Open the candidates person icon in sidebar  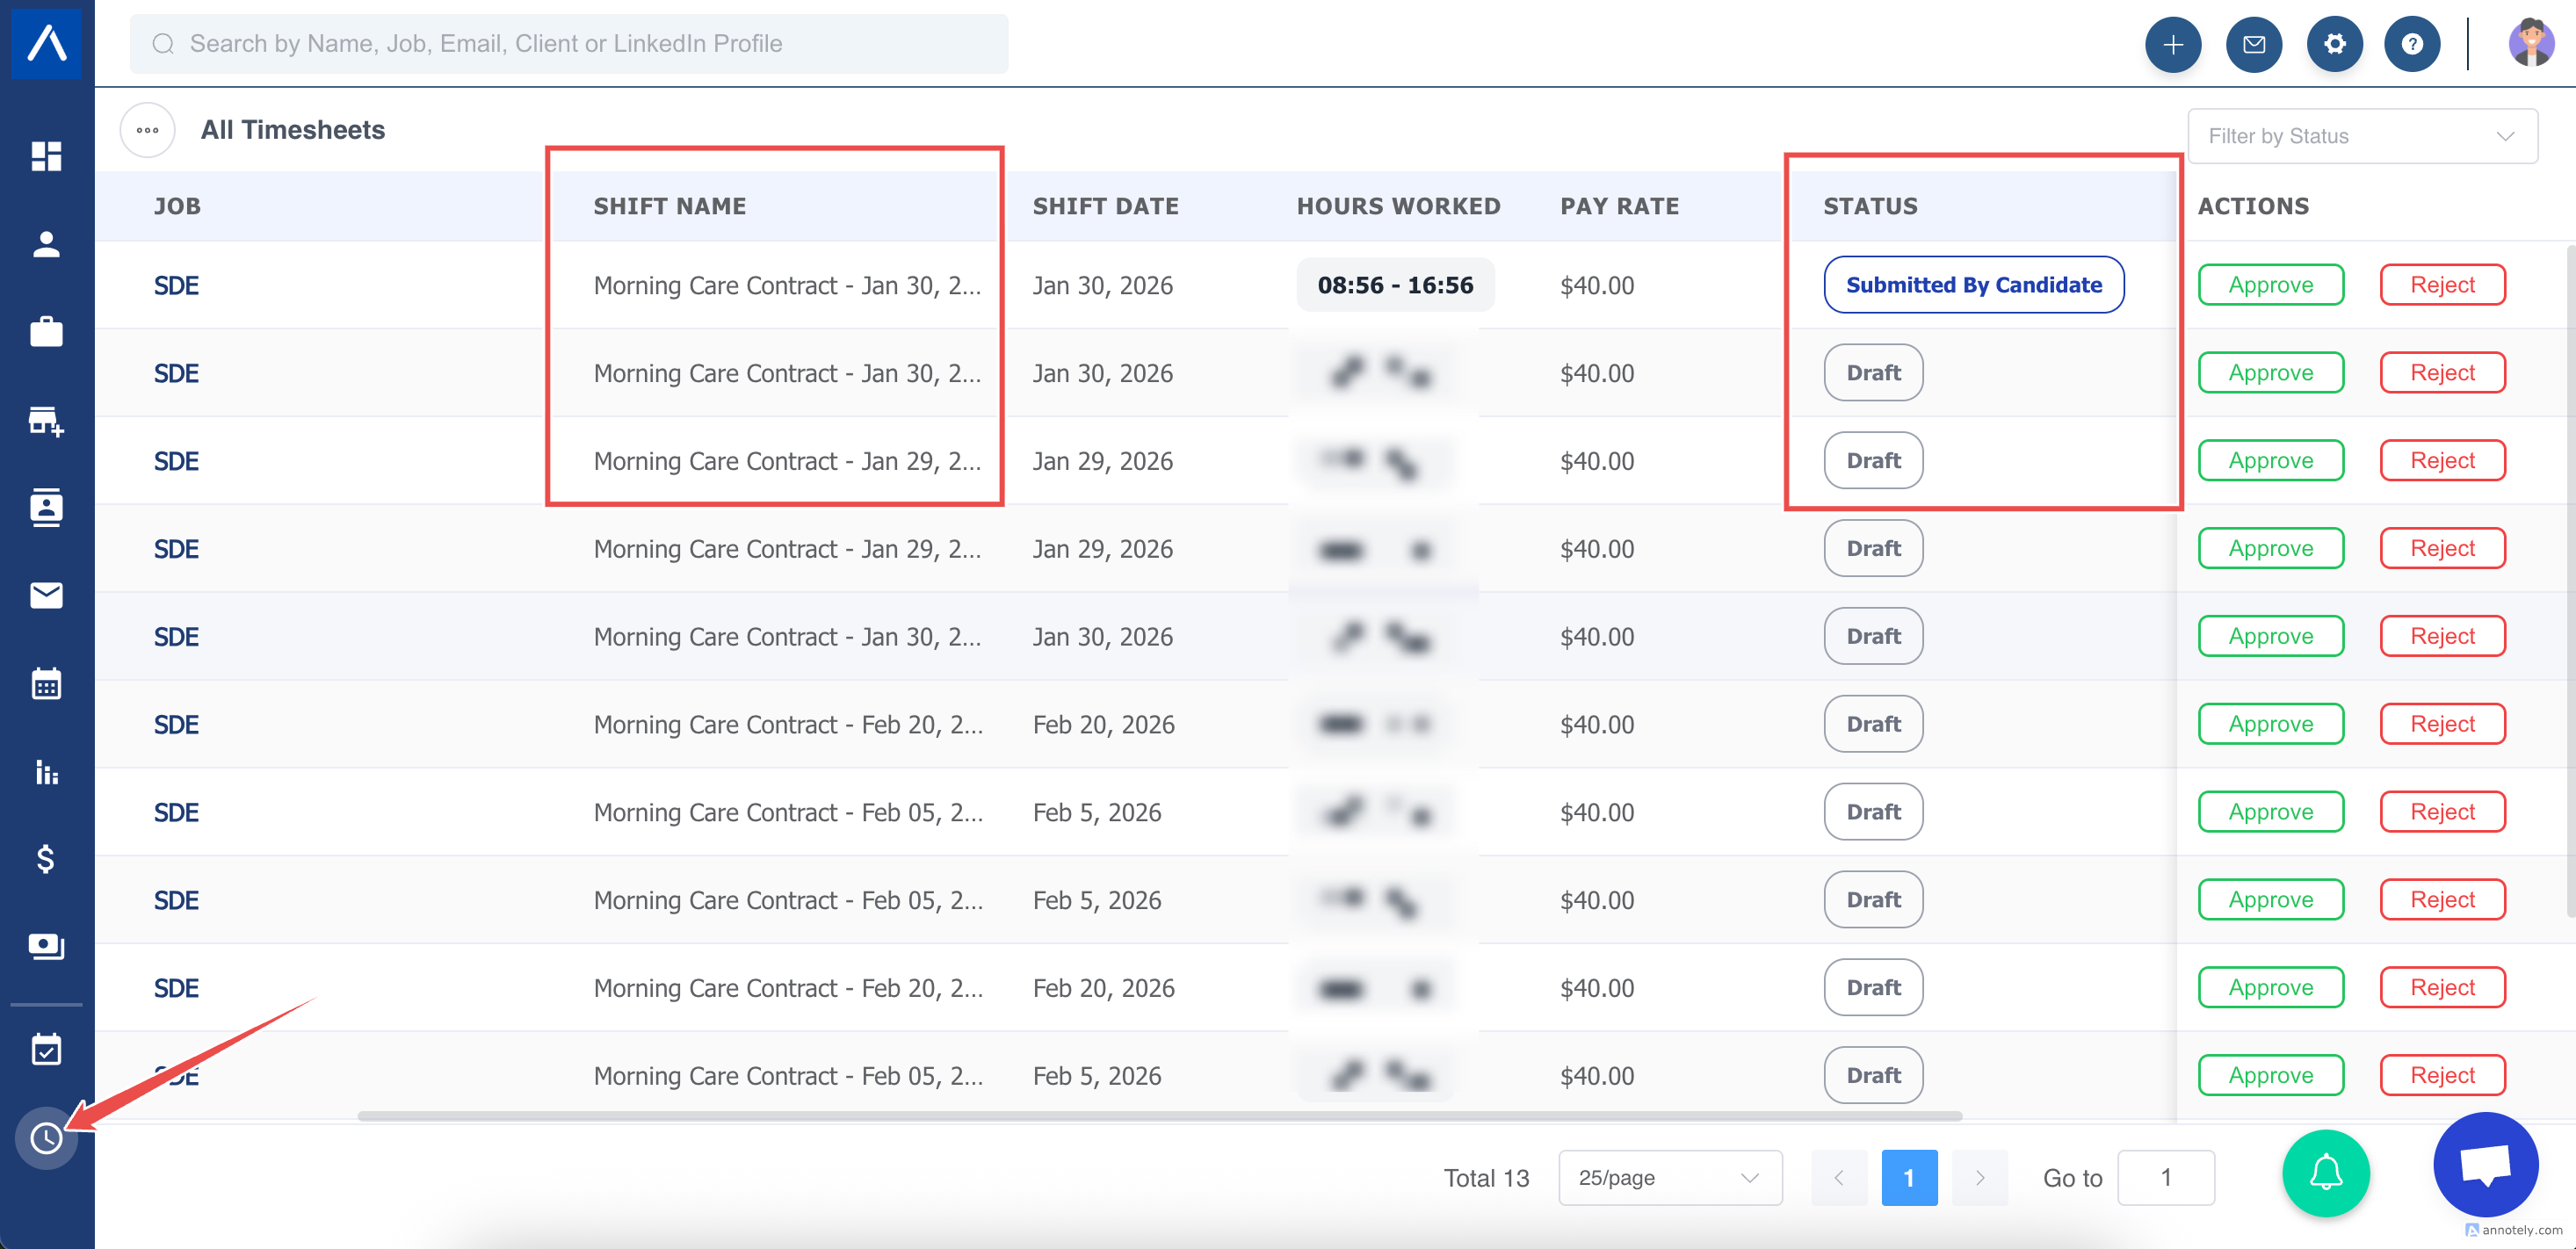tap(46, 244)
